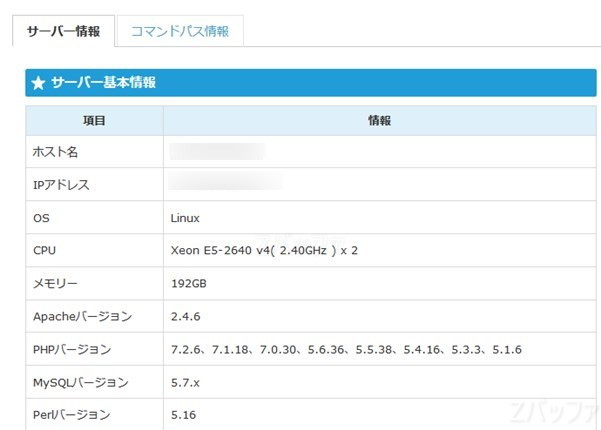601x430 pixels.
Task: Click the blurred IPアドレス value
Action: (225, 181)
